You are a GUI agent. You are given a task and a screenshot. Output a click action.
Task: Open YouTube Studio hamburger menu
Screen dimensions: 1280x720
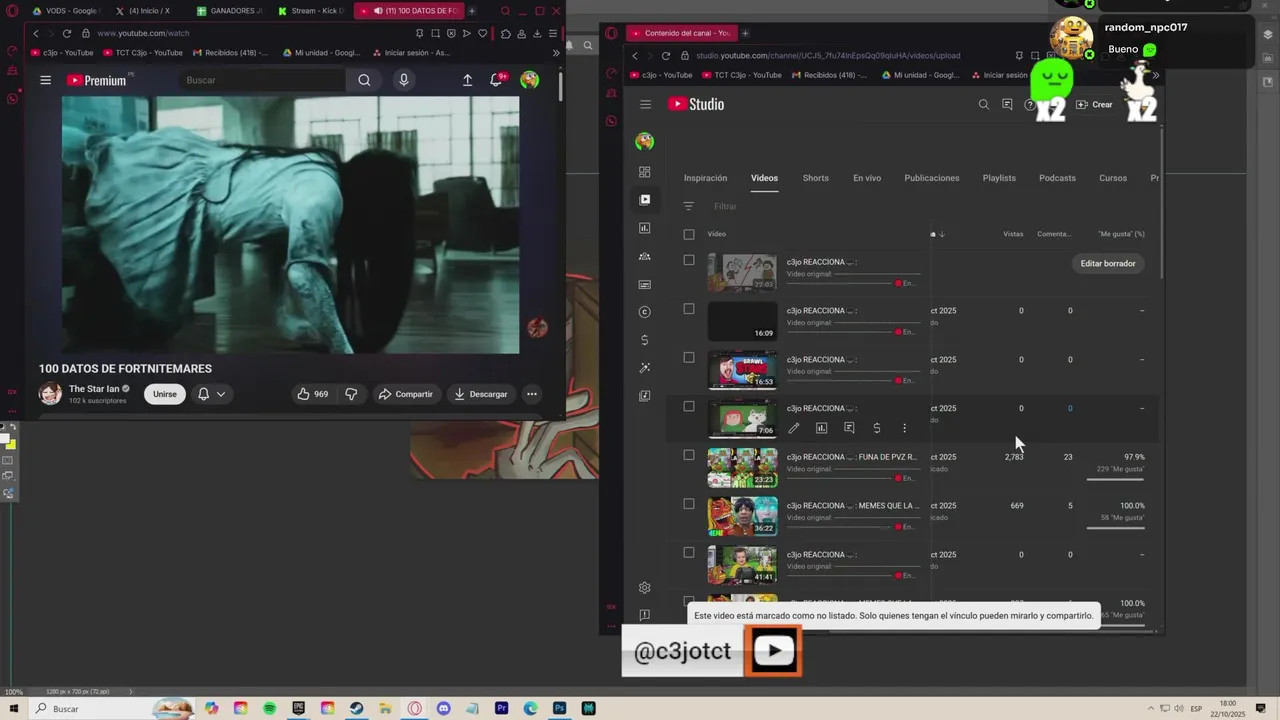[645, 104]
